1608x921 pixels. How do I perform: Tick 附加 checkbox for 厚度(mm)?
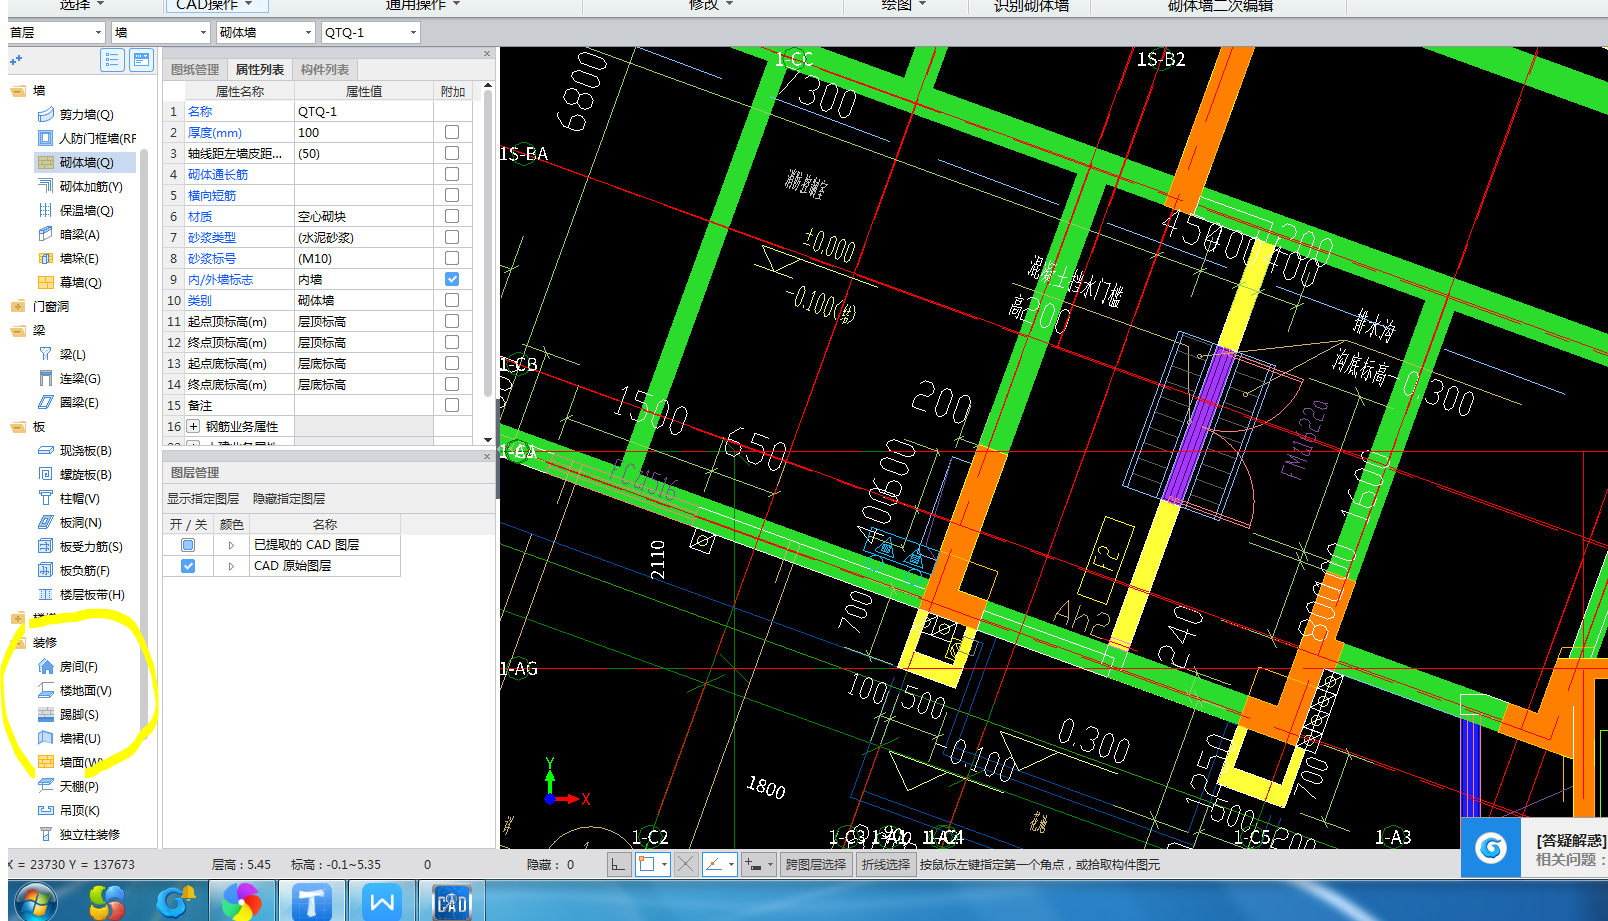(452, 132)
